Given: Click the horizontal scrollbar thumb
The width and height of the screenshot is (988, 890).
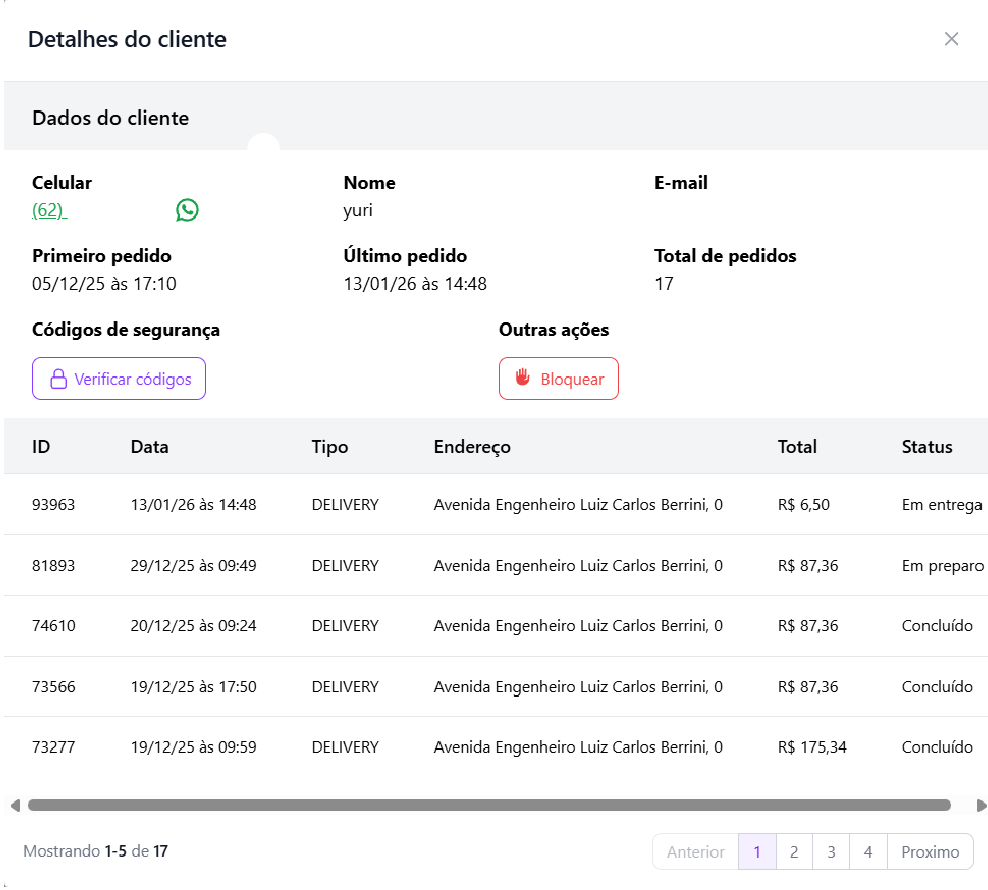Looking at the screenshot, I should pos(488,805).
